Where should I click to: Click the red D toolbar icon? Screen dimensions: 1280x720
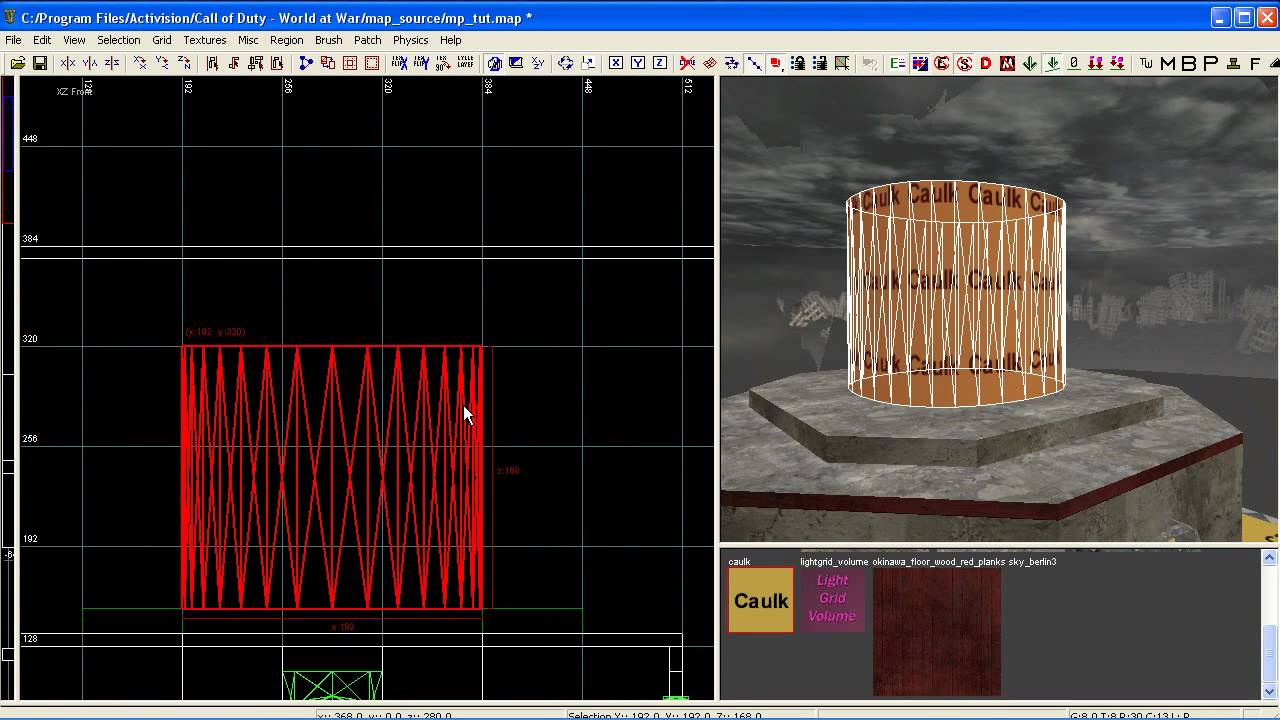click(x=986, y=63)
